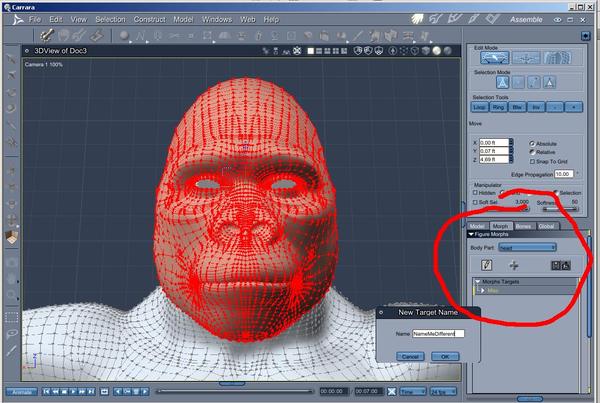Open the Selection menu
This screenshot has width=600, height=403.
click(110, 19)
